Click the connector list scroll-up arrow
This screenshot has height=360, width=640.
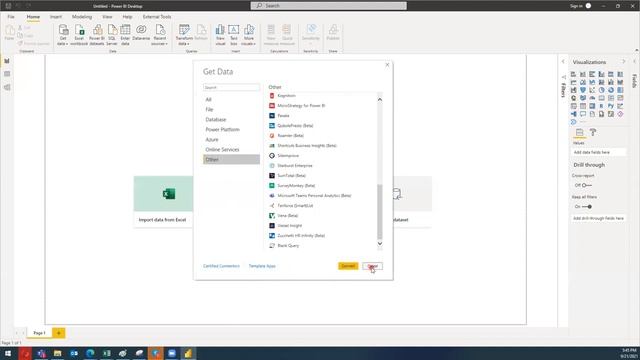[x=380, y=100]
